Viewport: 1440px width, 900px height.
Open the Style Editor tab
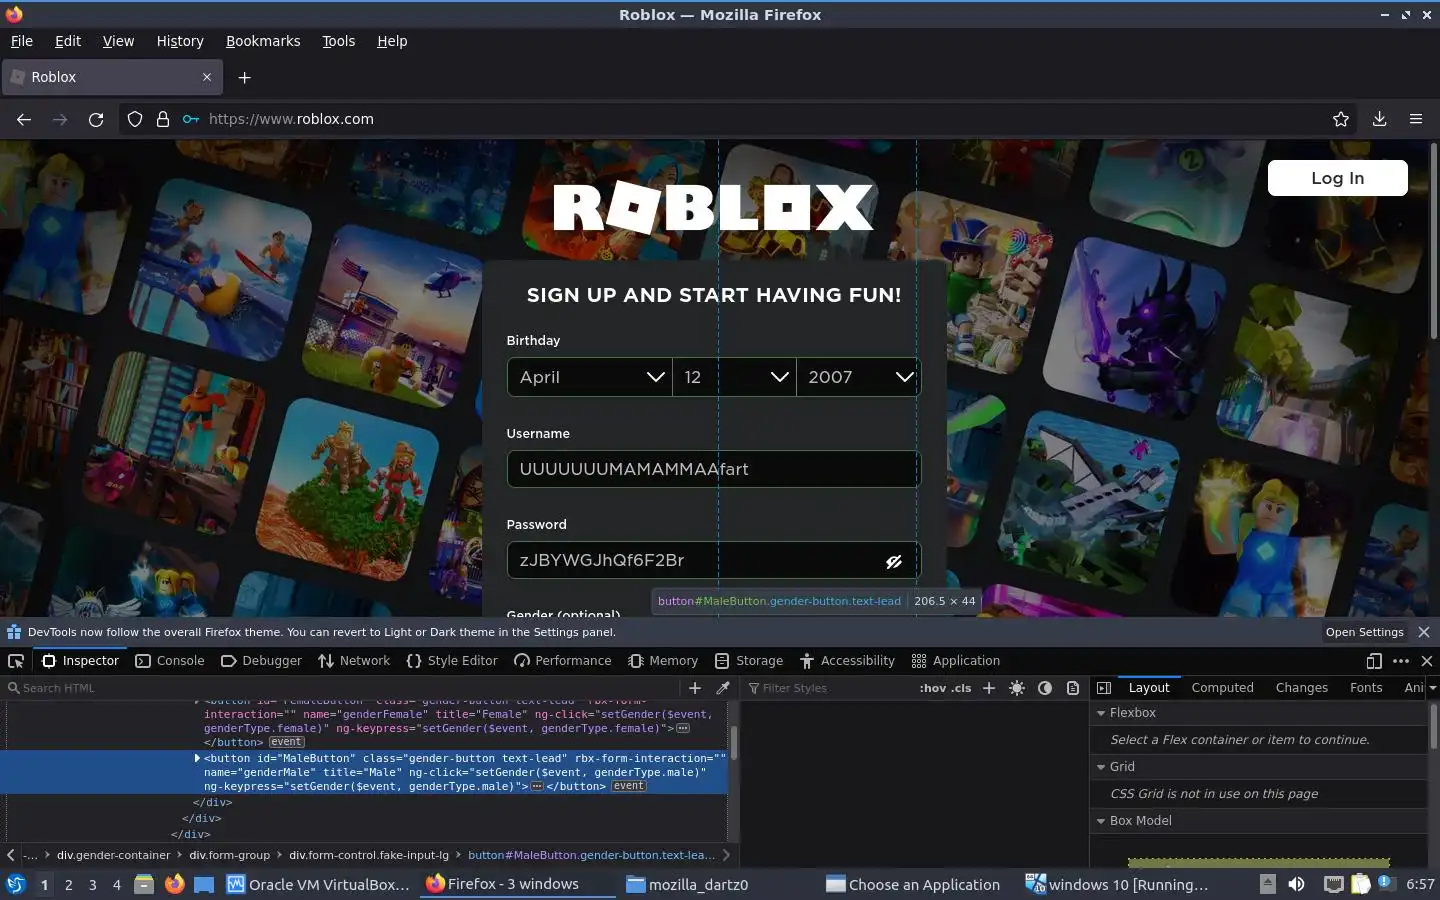click(452, 661)
